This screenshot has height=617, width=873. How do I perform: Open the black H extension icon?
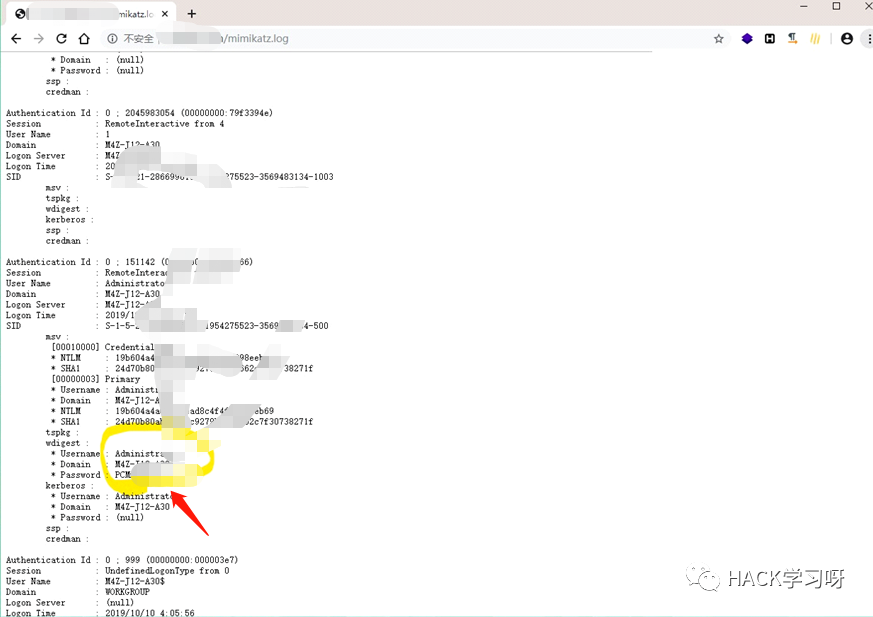pos(770,38)
